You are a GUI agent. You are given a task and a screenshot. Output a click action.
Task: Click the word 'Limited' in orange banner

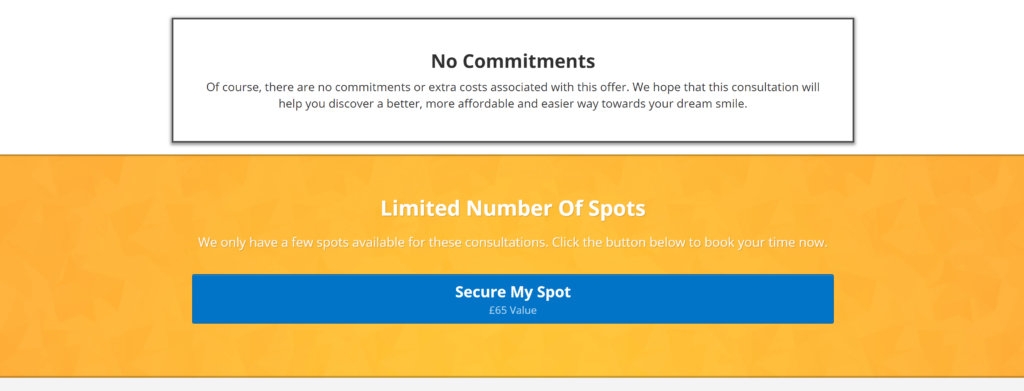(421, 209)
